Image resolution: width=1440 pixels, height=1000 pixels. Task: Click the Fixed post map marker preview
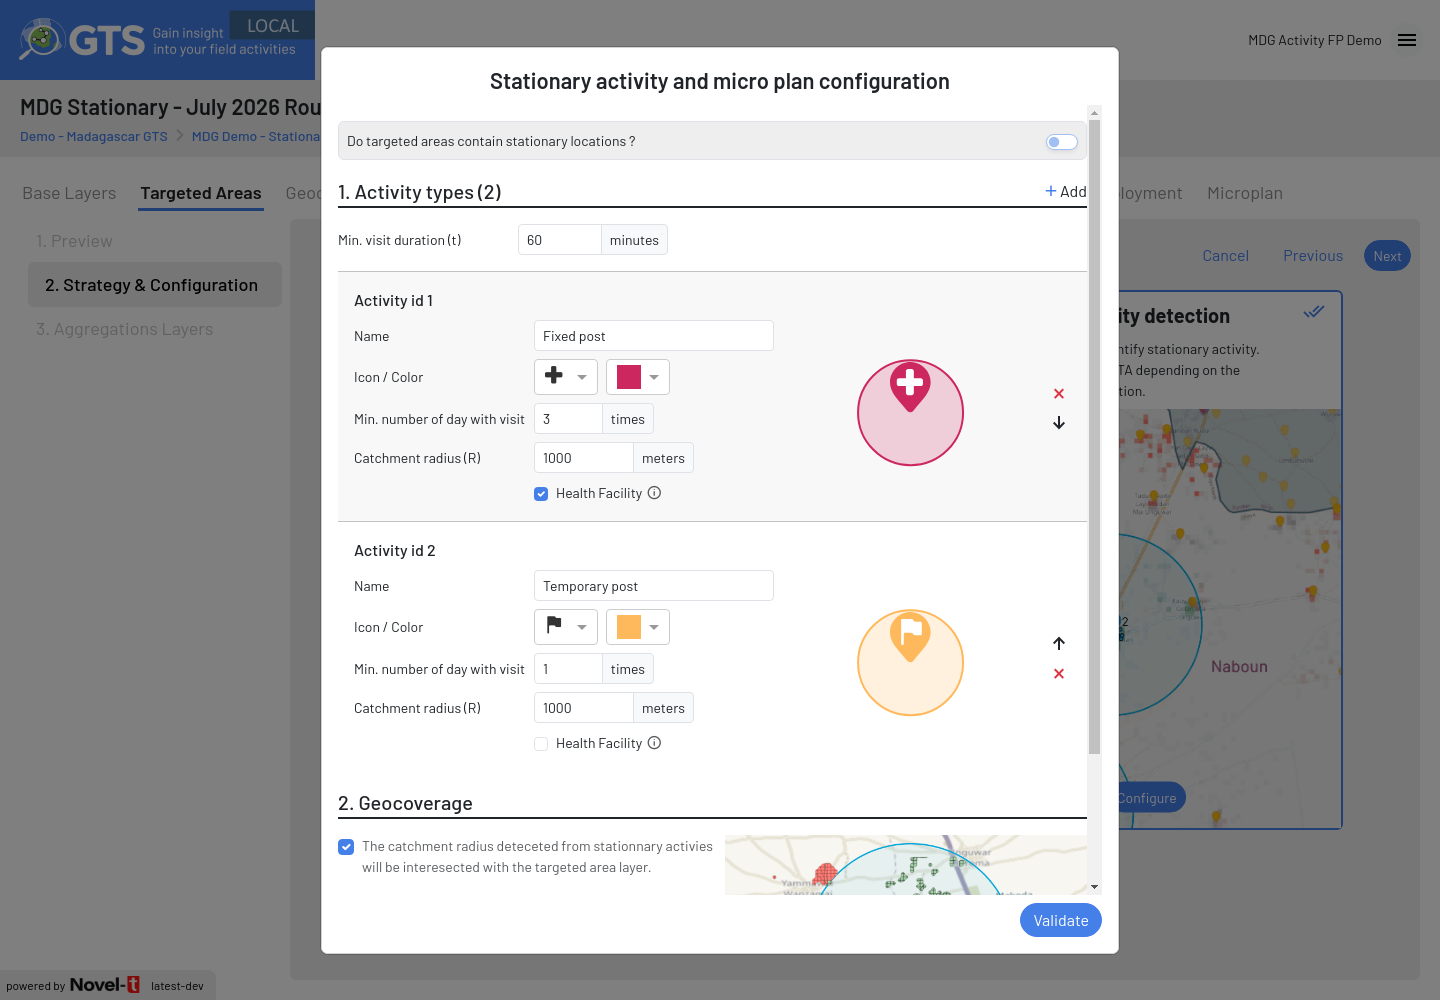tap(910, 386)
